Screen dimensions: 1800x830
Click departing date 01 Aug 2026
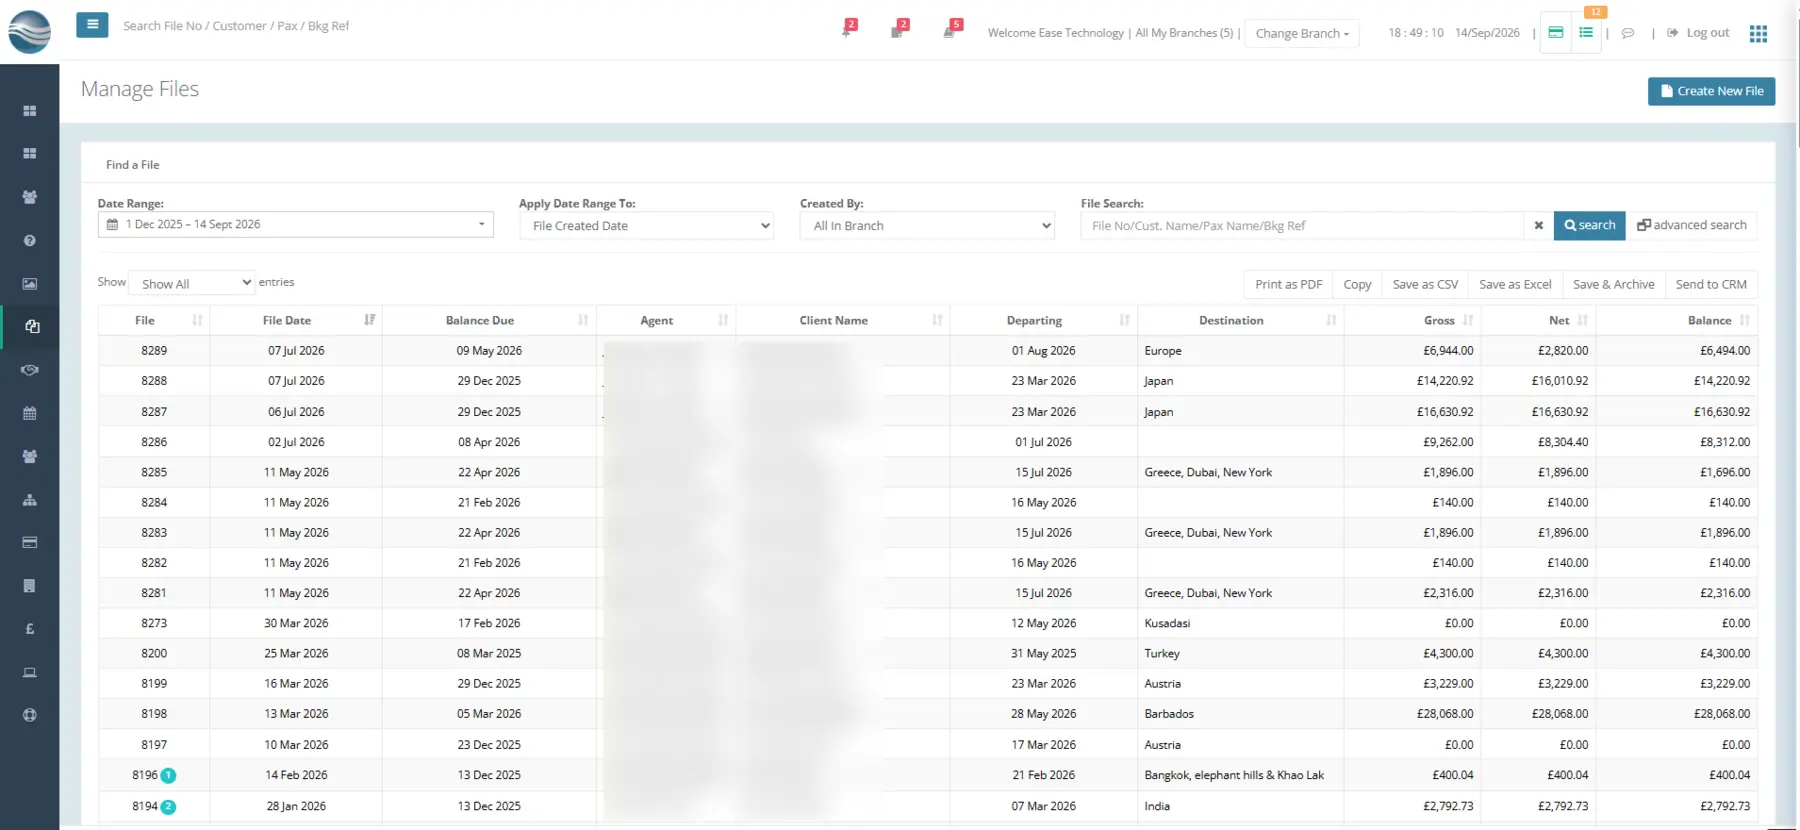1043,351
